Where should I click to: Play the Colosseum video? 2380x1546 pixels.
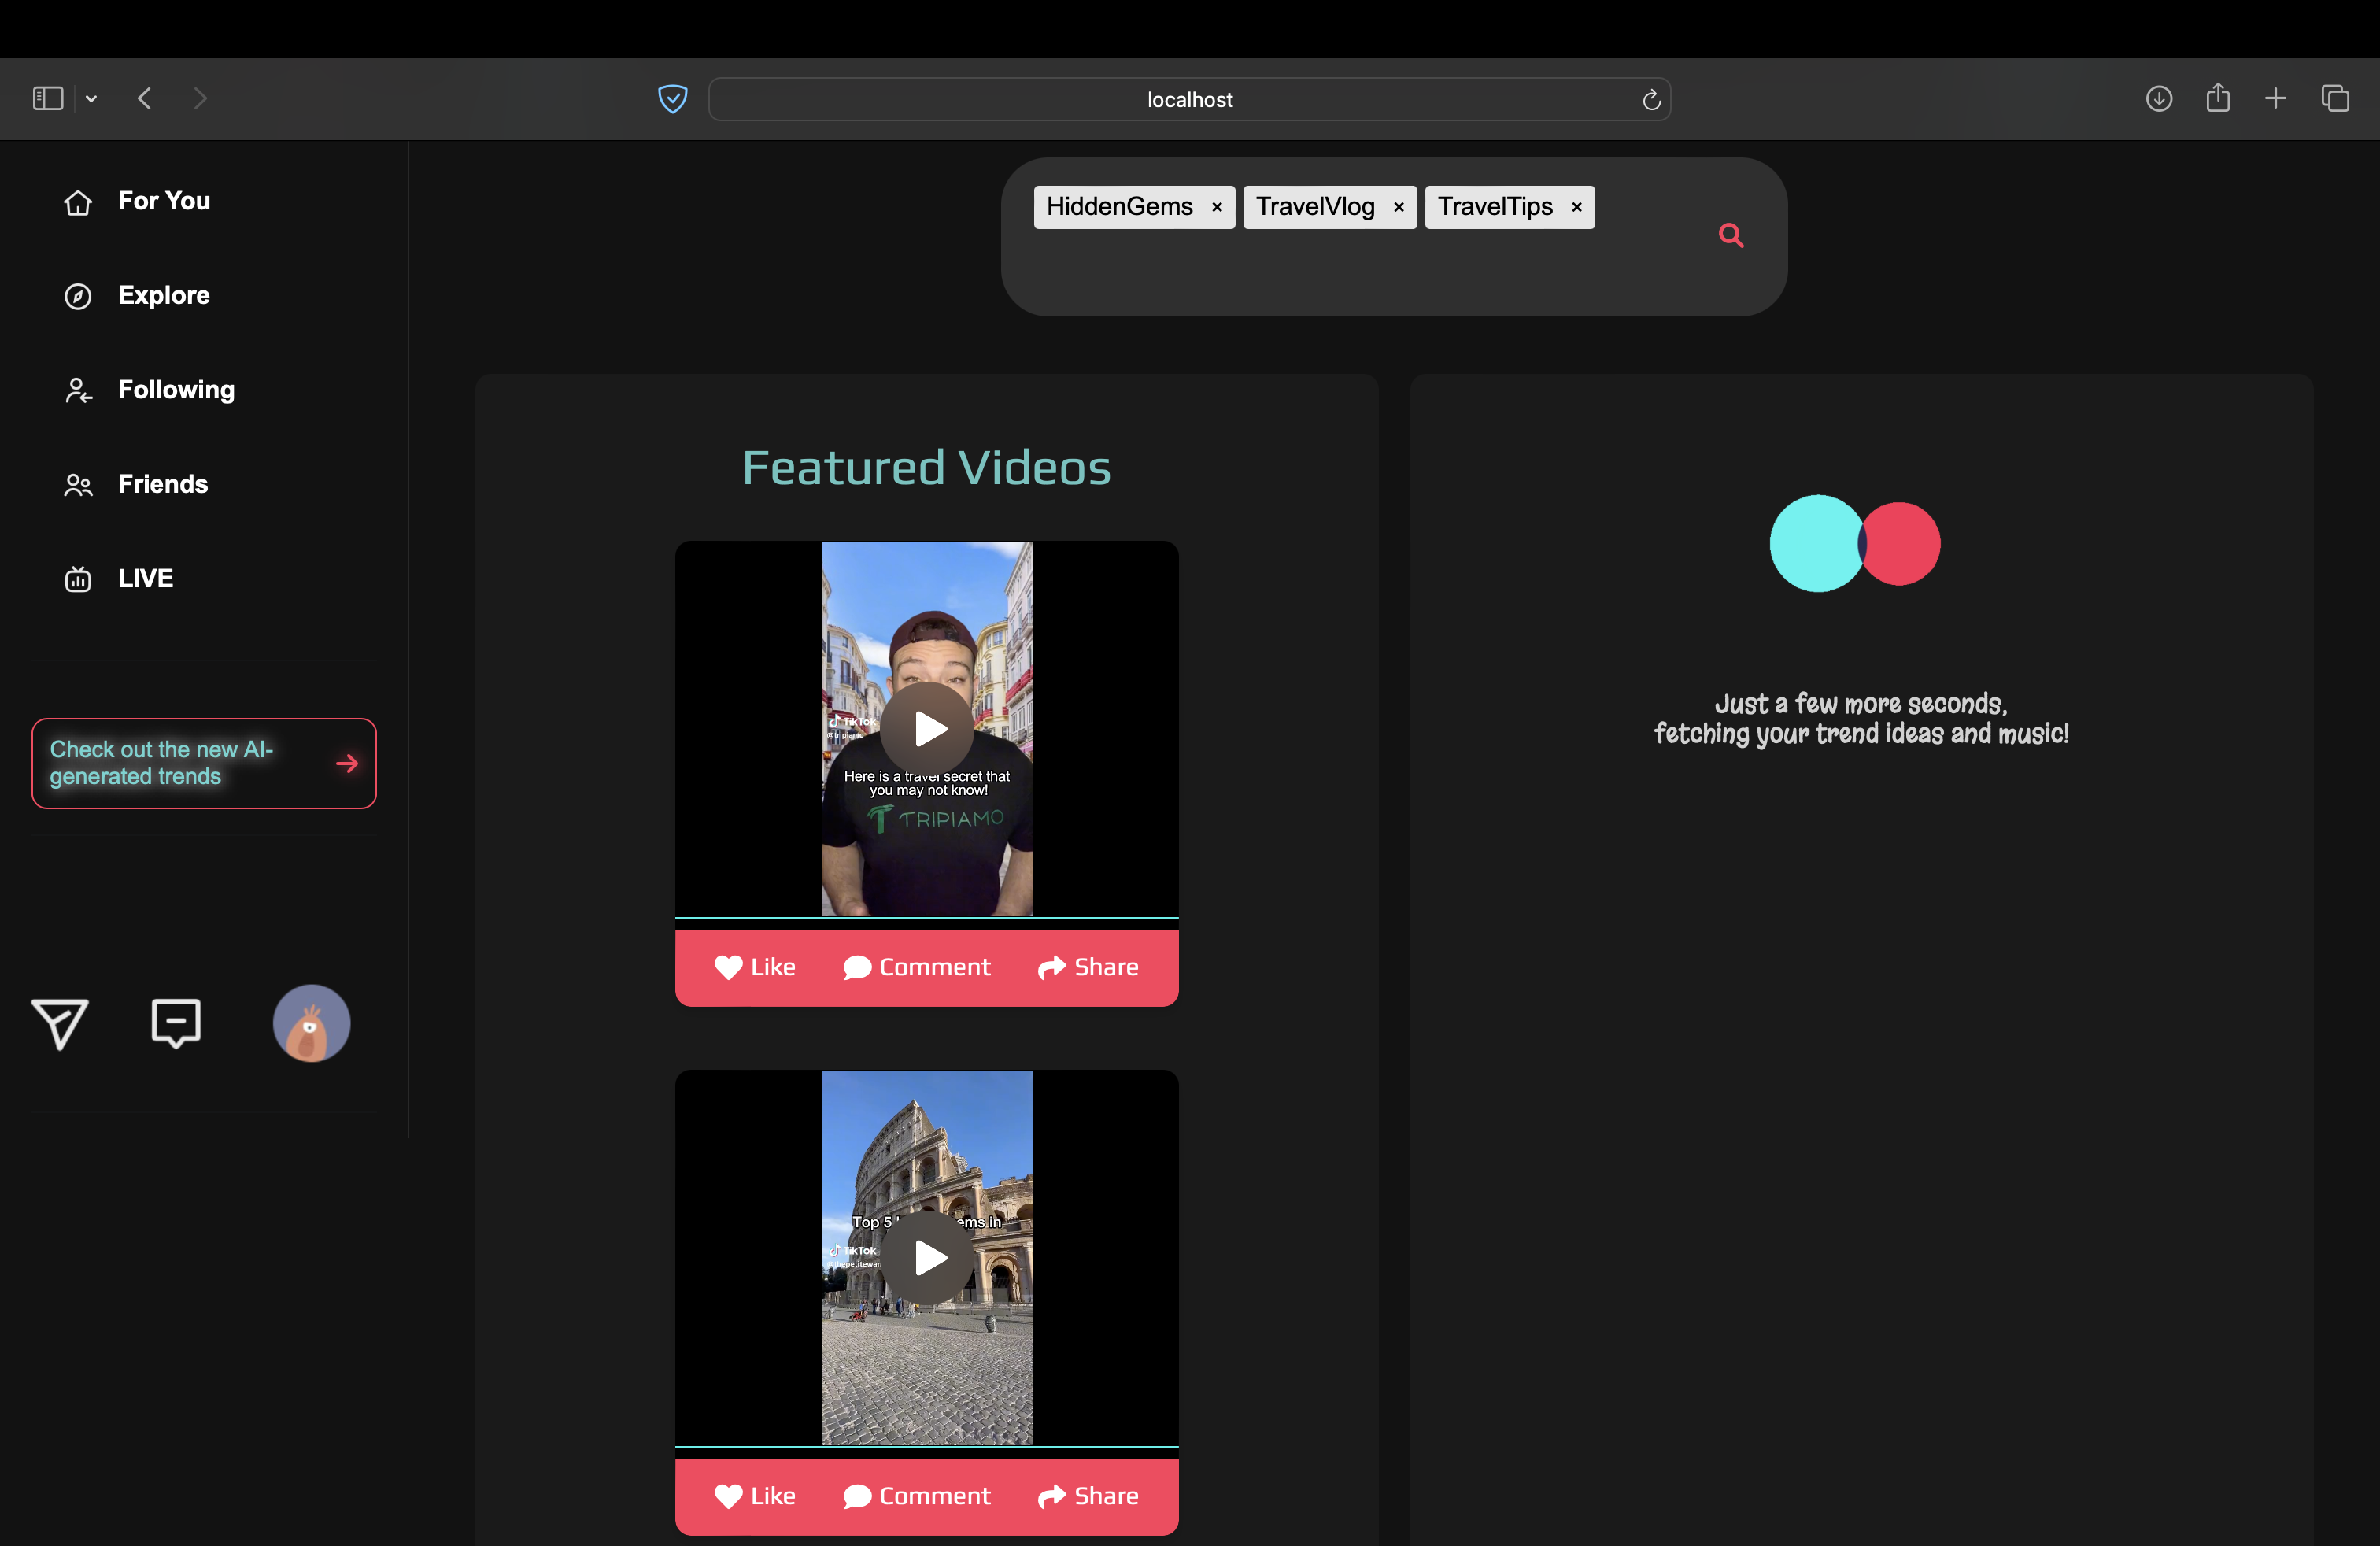927,1257
